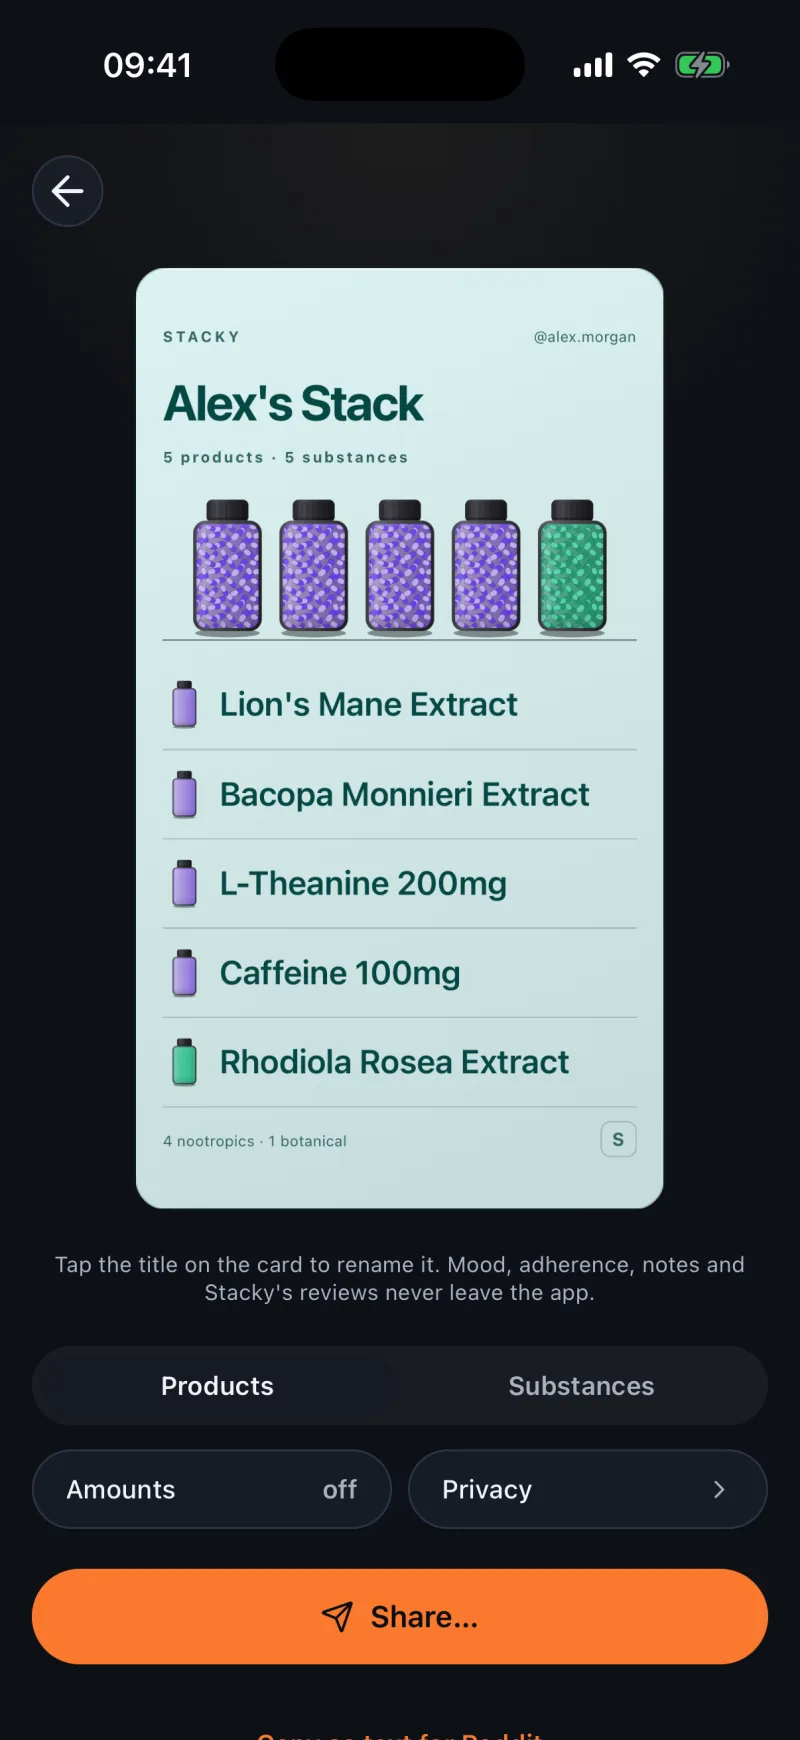Image resolution: width=800 pixels, height=1740 pixels.
Task: Click the Stacky 'S' logo badge
Action: pos(618,1139)
